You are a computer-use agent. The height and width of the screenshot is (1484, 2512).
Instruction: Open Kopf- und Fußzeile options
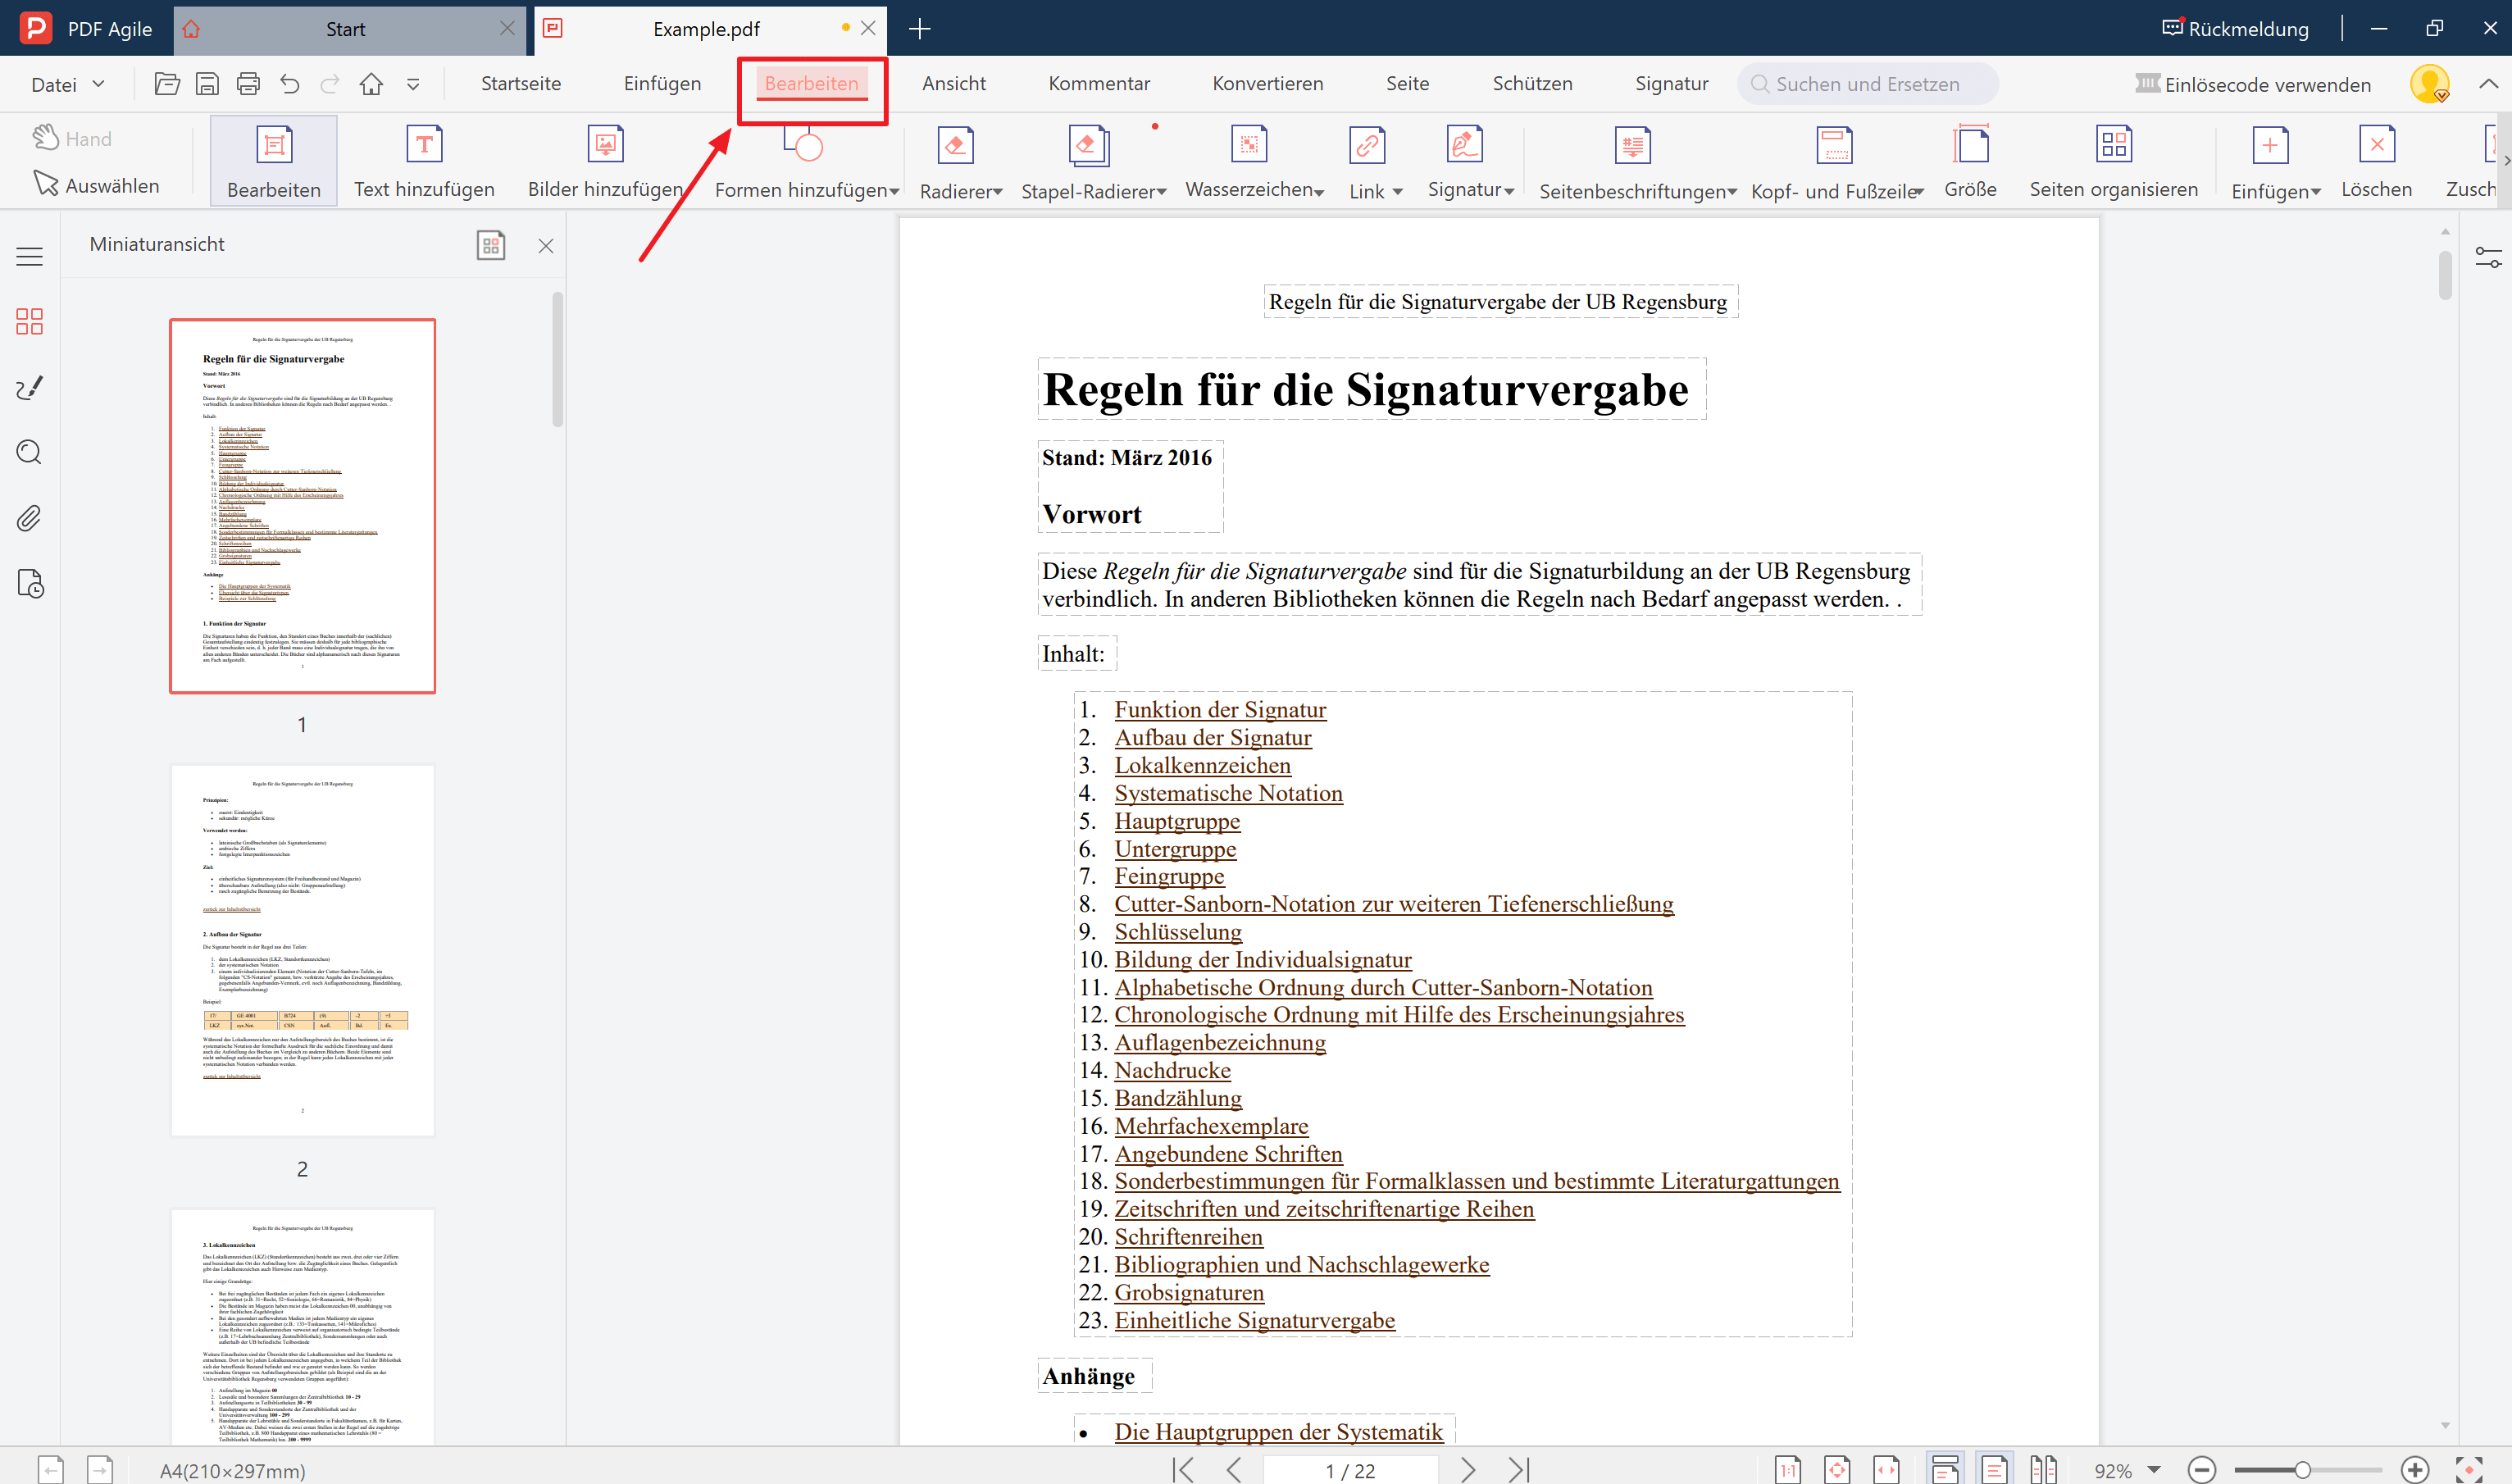point(1837,161)
